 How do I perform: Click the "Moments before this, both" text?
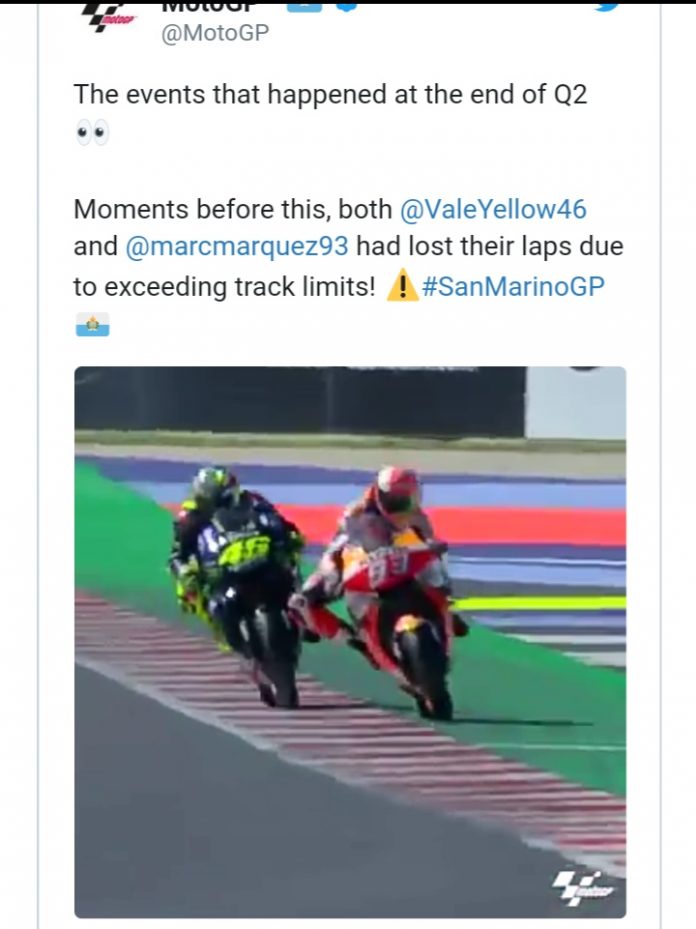pyautogui.click(x=231, y=210)
